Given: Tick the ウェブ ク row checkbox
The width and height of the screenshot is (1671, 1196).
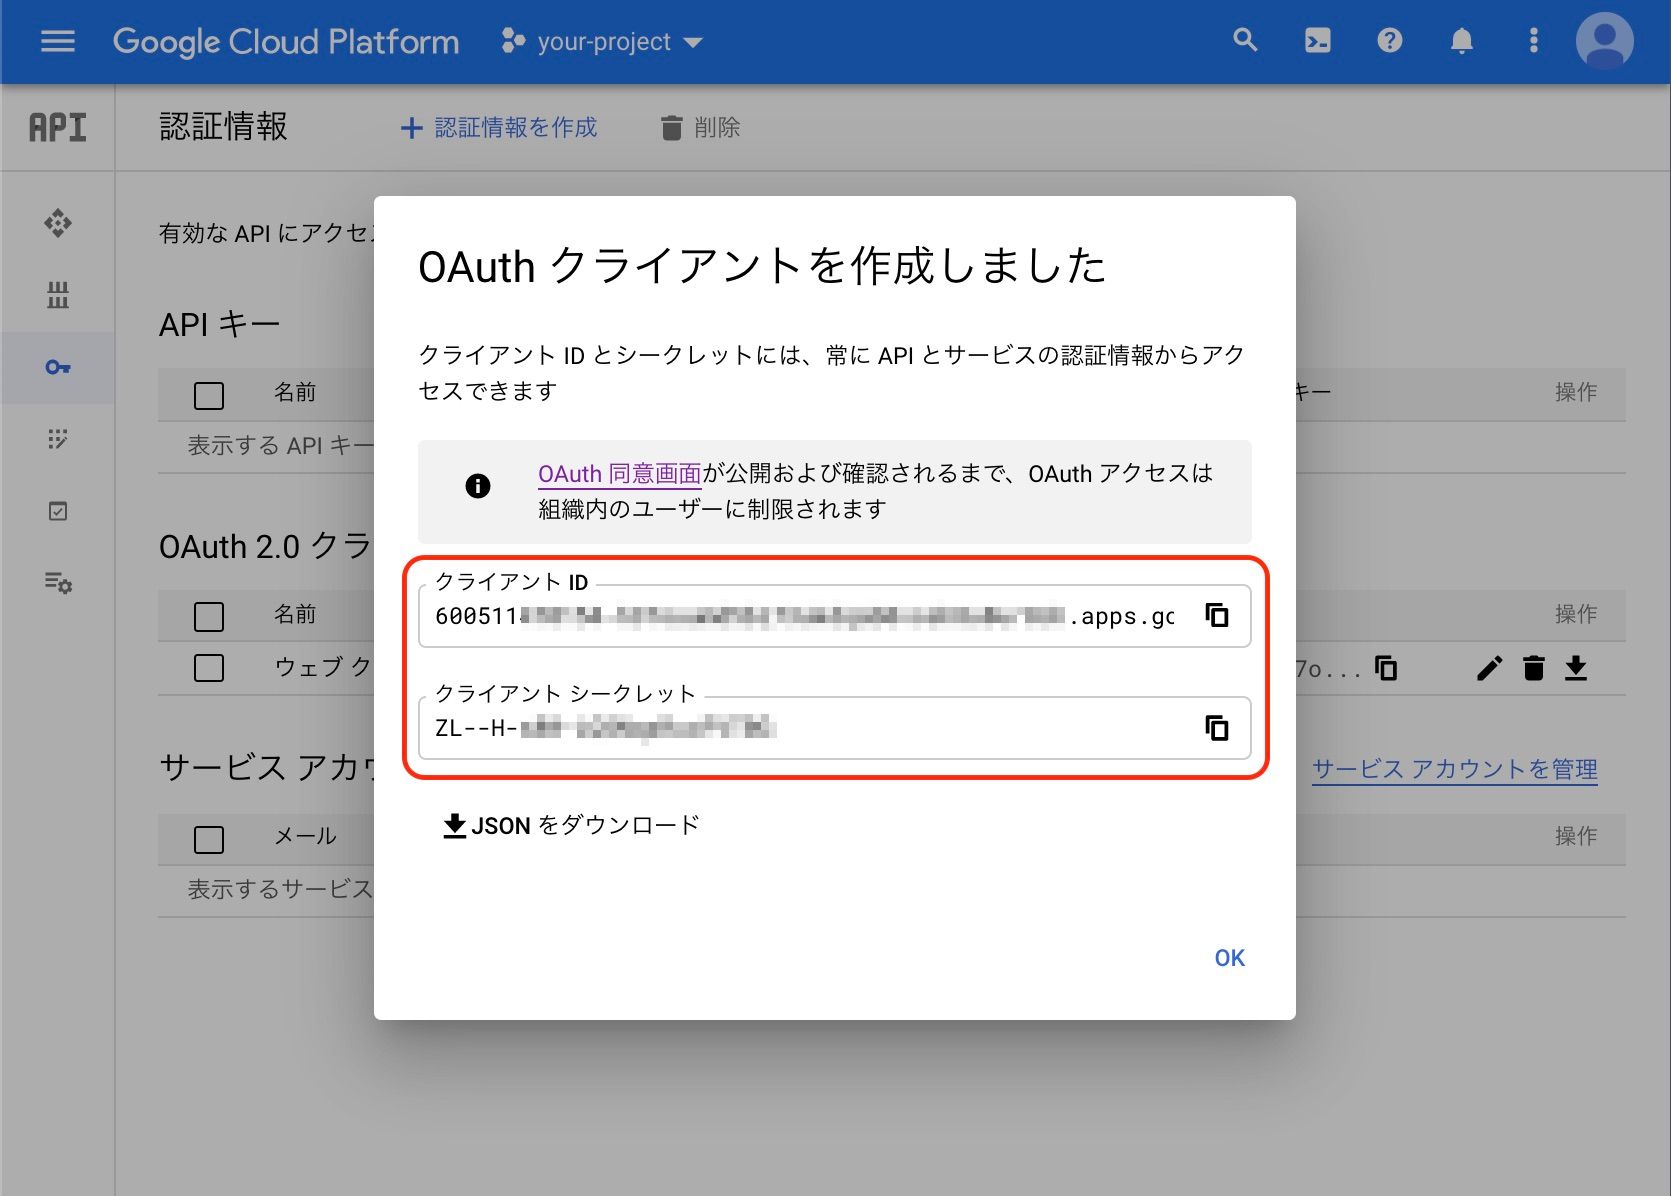Looking at the screenshot, I should click(209, 668).
